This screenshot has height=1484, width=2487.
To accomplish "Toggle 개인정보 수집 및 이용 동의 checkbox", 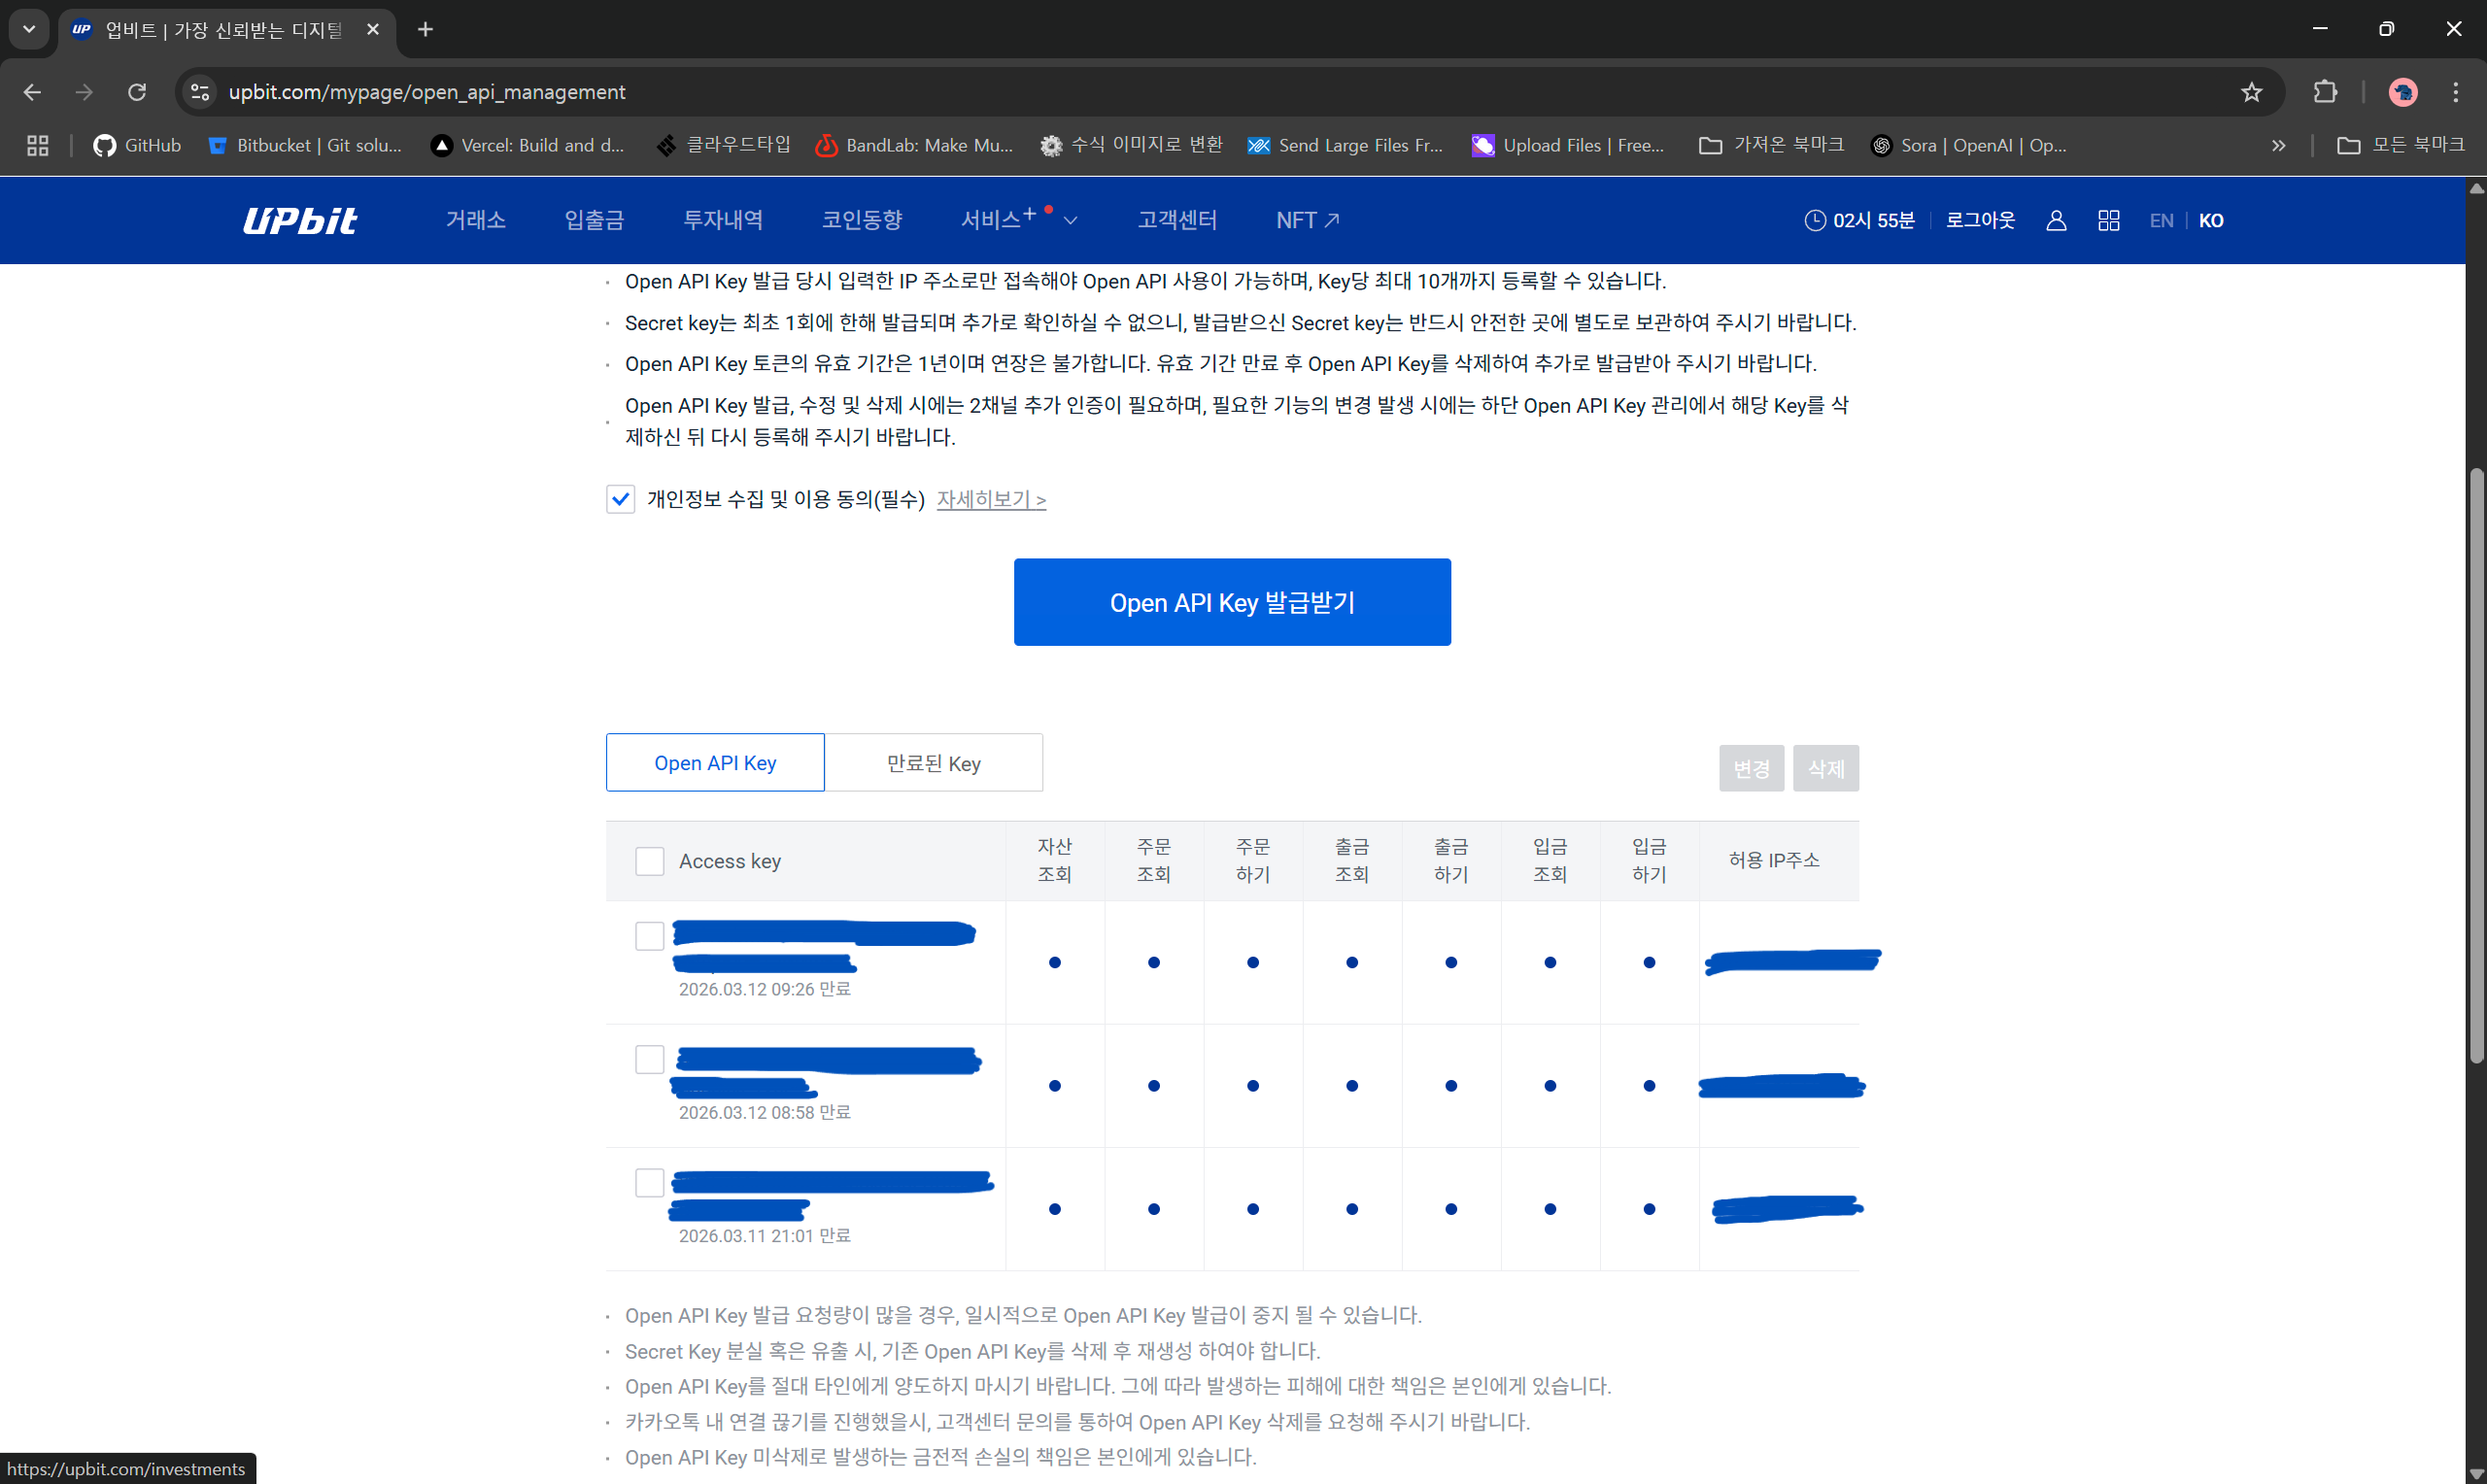I will click(x=620, y=499).
